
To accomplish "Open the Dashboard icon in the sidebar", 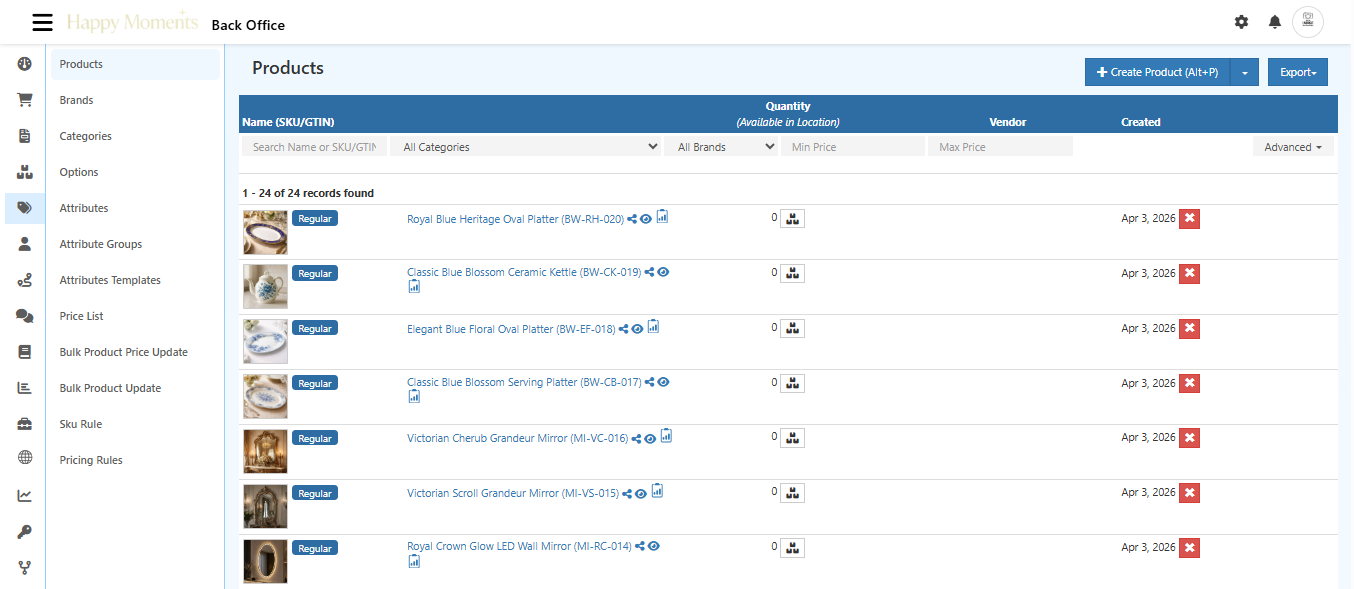I will tap(24, 63).
